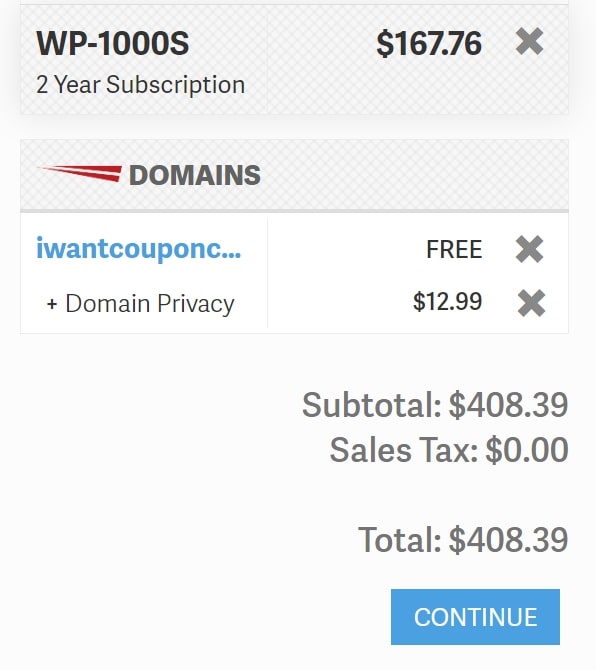Click the 'Total:' label

(399, 540)
